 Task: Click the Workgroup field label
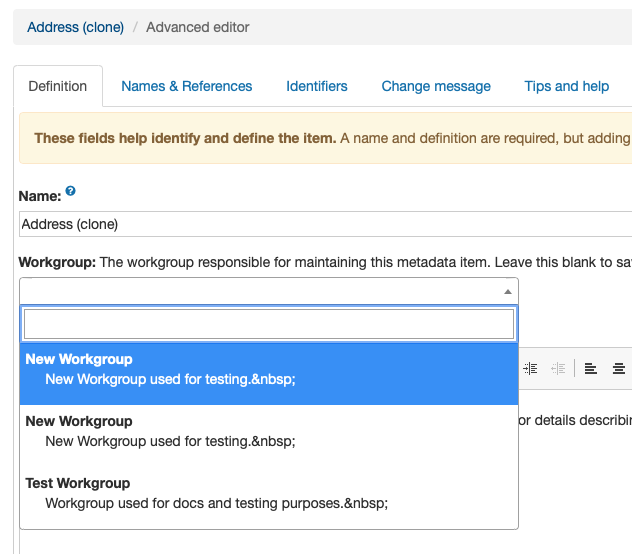(57, 262)
